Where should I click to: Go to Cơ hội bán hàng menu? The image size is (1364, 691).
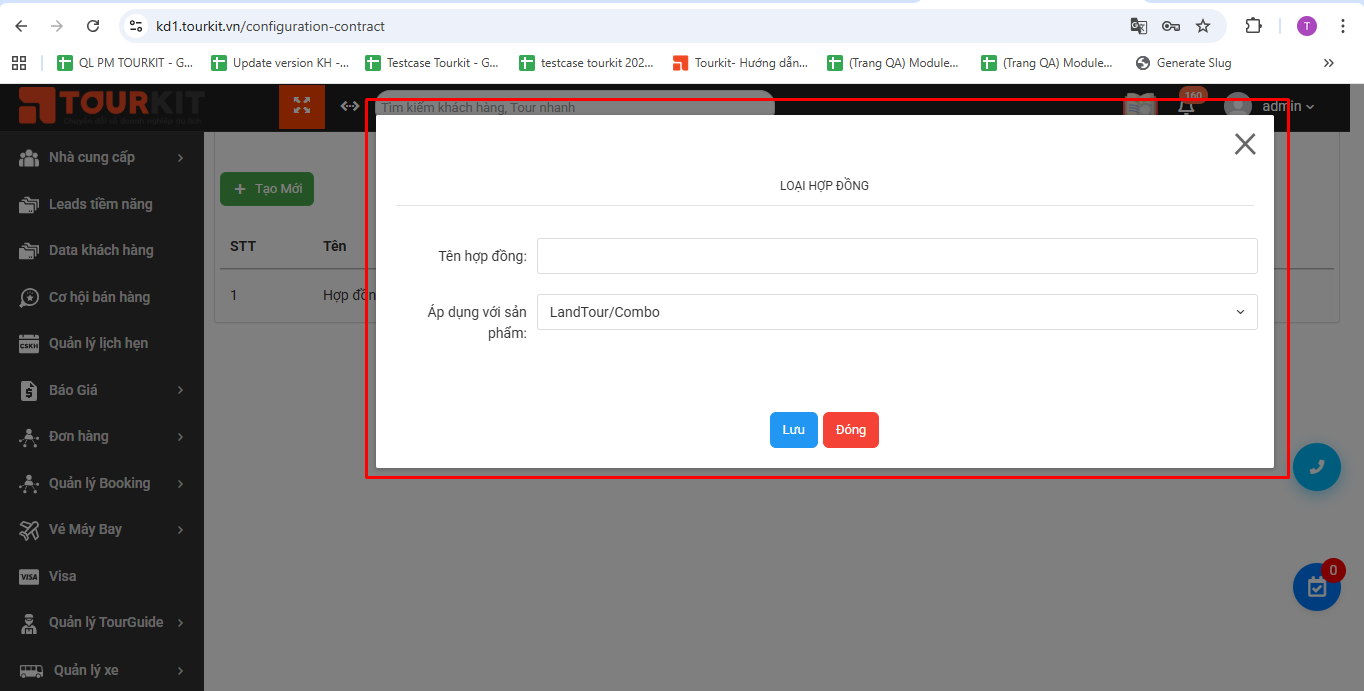click(99, 297)
